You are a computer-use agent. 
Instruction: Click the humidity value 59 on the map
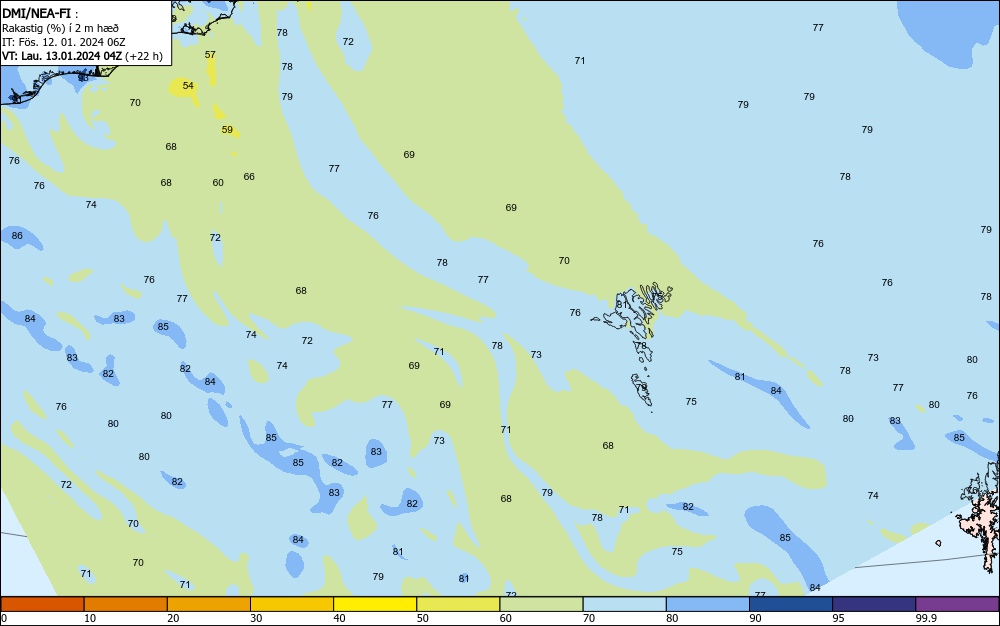[x=228, y=130]
